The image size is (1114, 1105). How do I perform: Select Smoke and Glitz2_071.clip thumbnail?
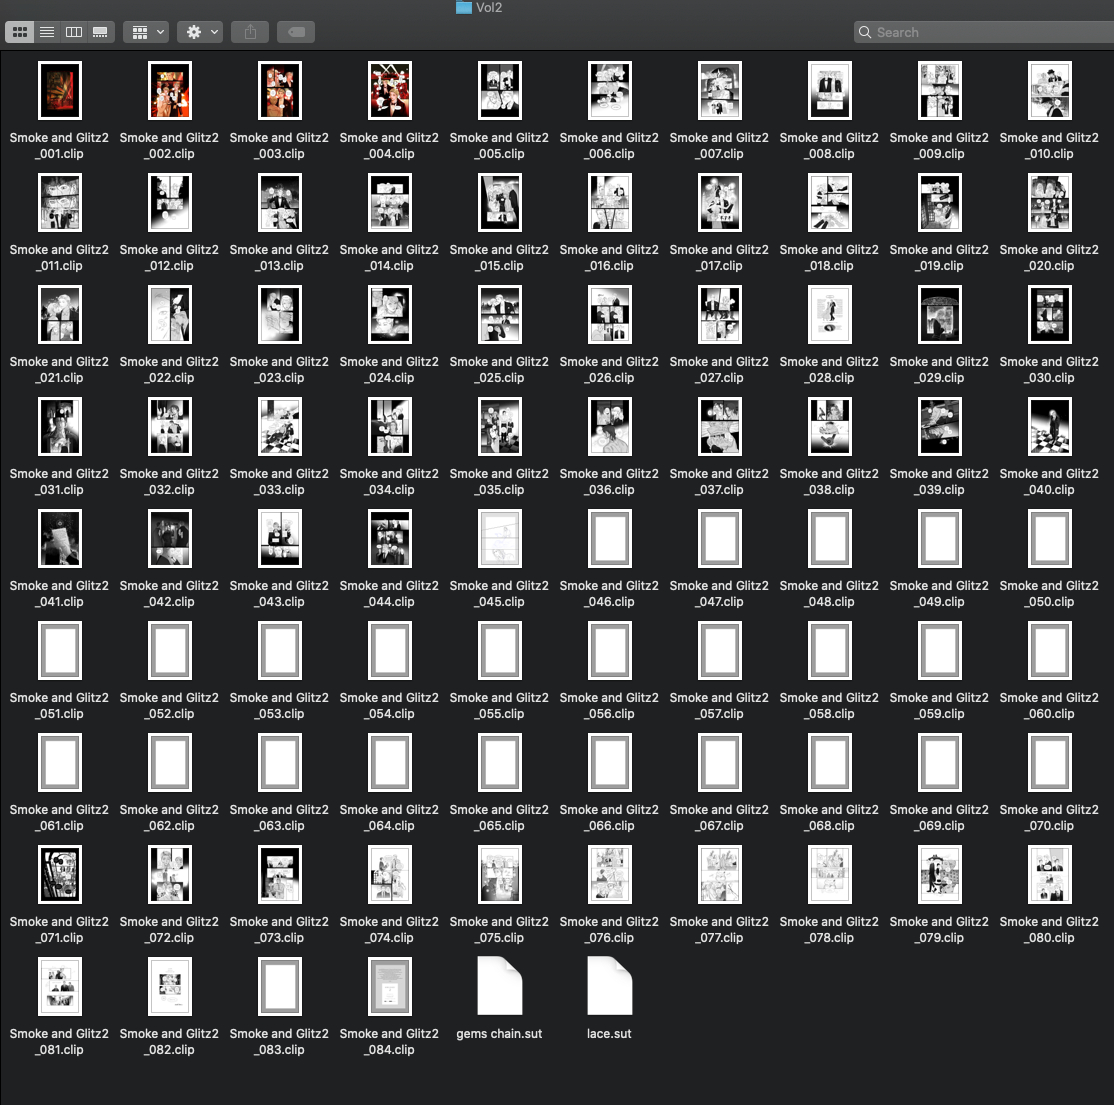(x=60, y=875)
